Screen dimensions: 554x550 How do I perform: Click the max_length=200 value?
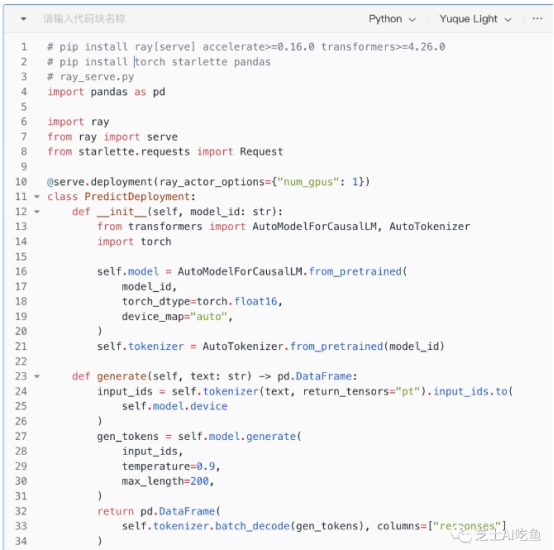[x=200, y=481]
